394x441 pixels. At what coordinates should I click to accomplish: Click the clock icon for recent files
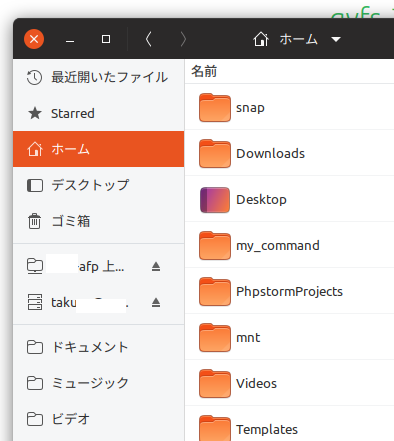tap(34, 77)
